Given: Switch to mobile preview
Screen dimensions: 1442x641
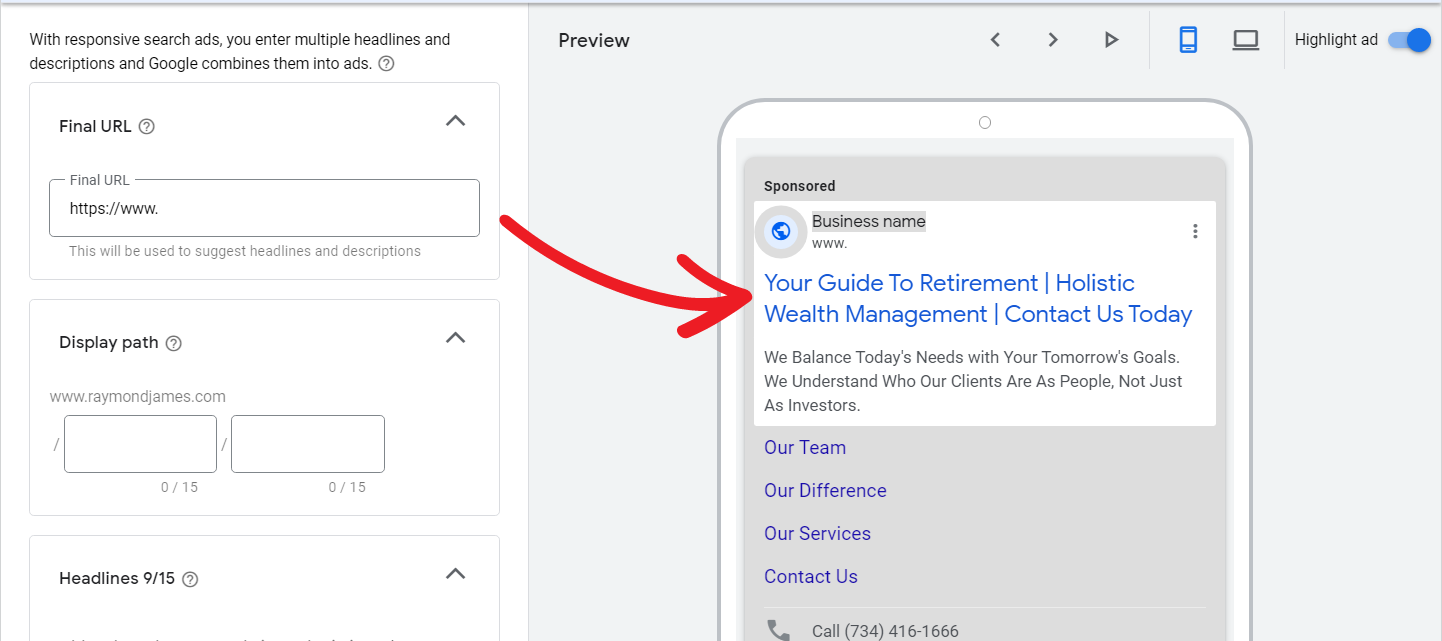Looking at the screenshot, I should [x=1188, y=40].
